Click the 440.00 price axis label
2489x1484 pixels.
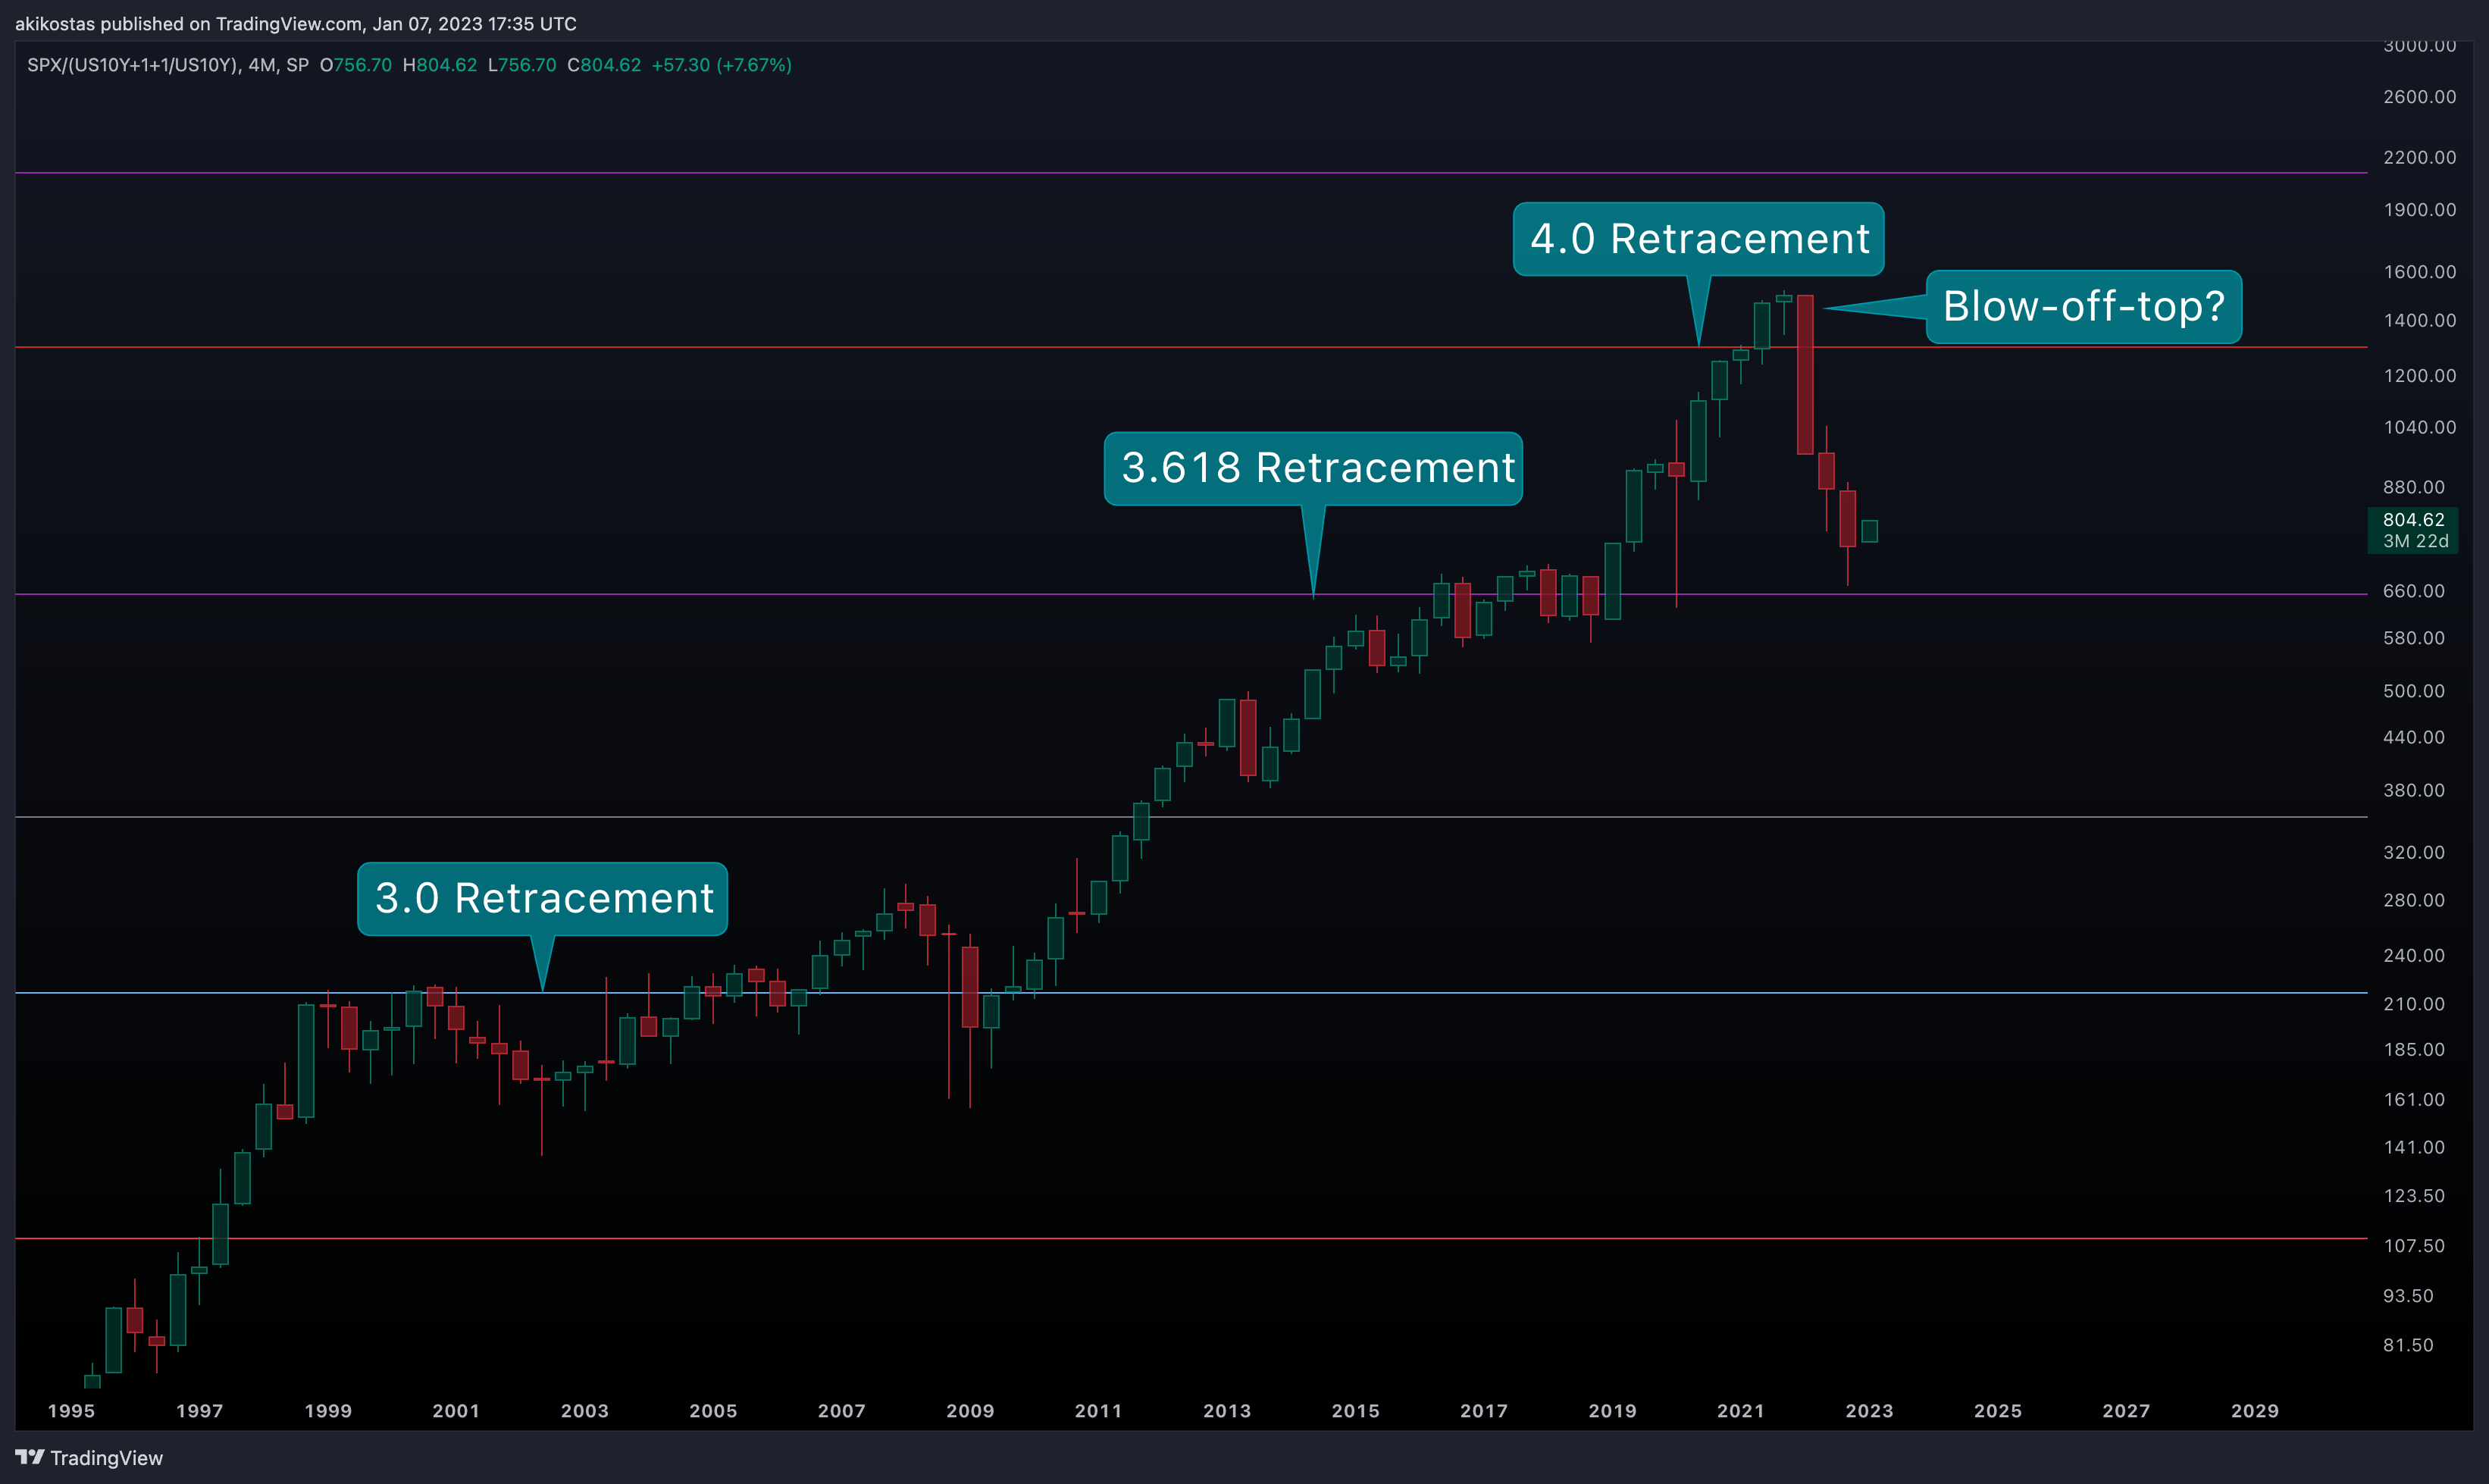point(2413,738)
